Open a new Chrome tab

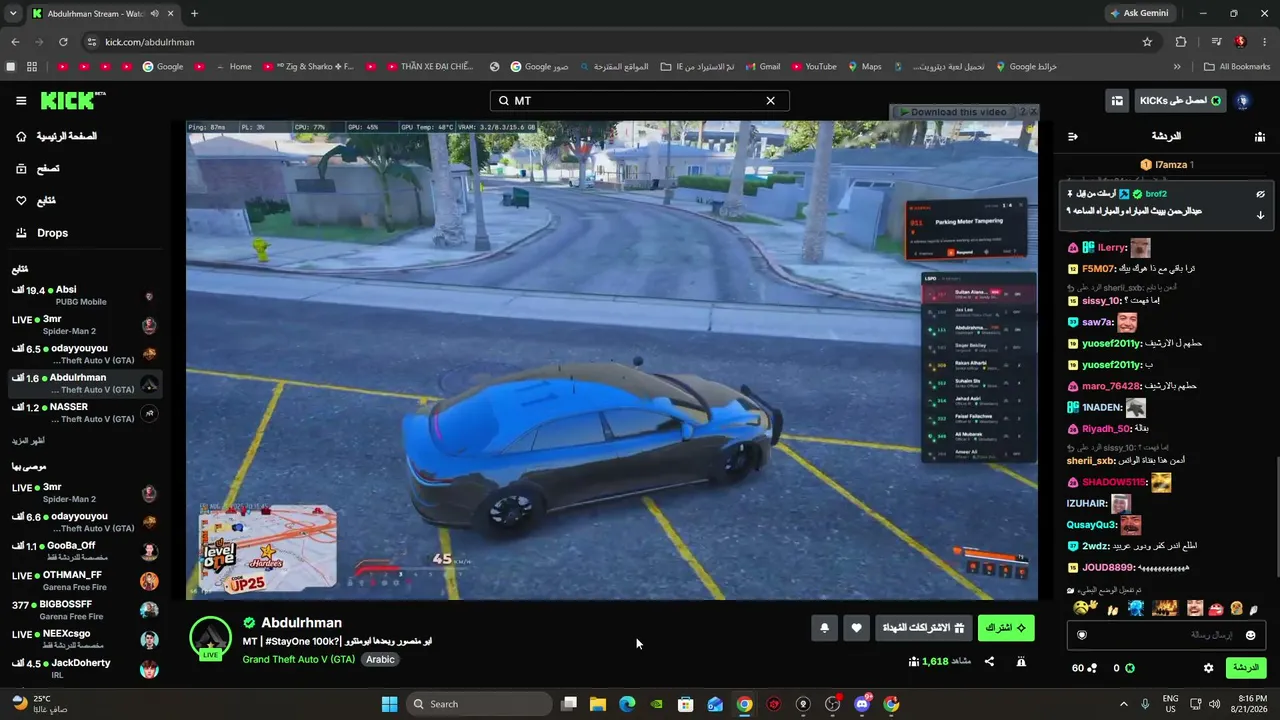(x=194, y=14)
